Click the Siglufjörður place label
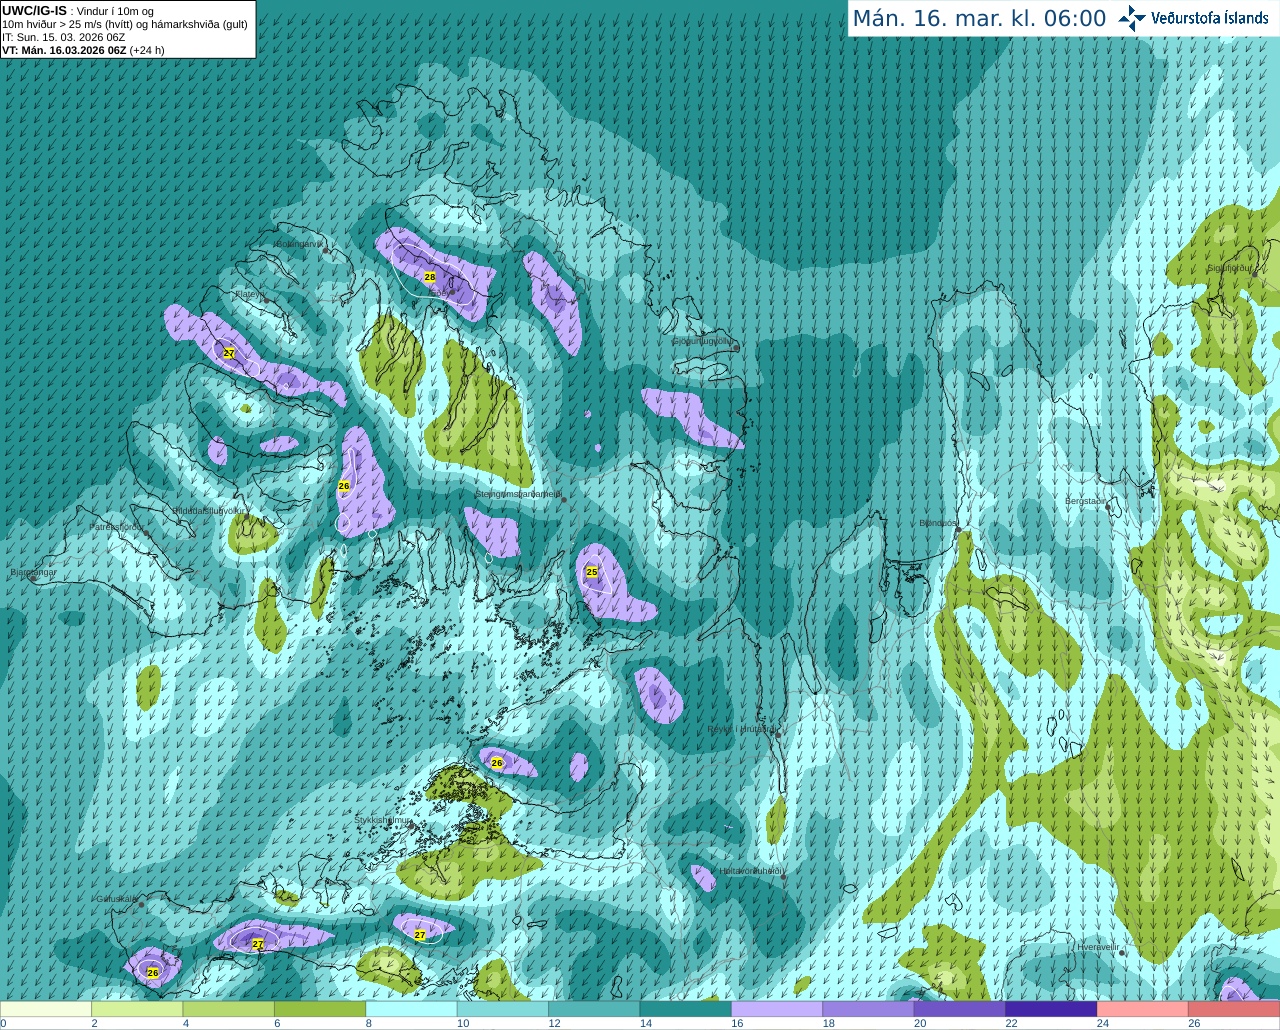 (x=1230, y=268)
